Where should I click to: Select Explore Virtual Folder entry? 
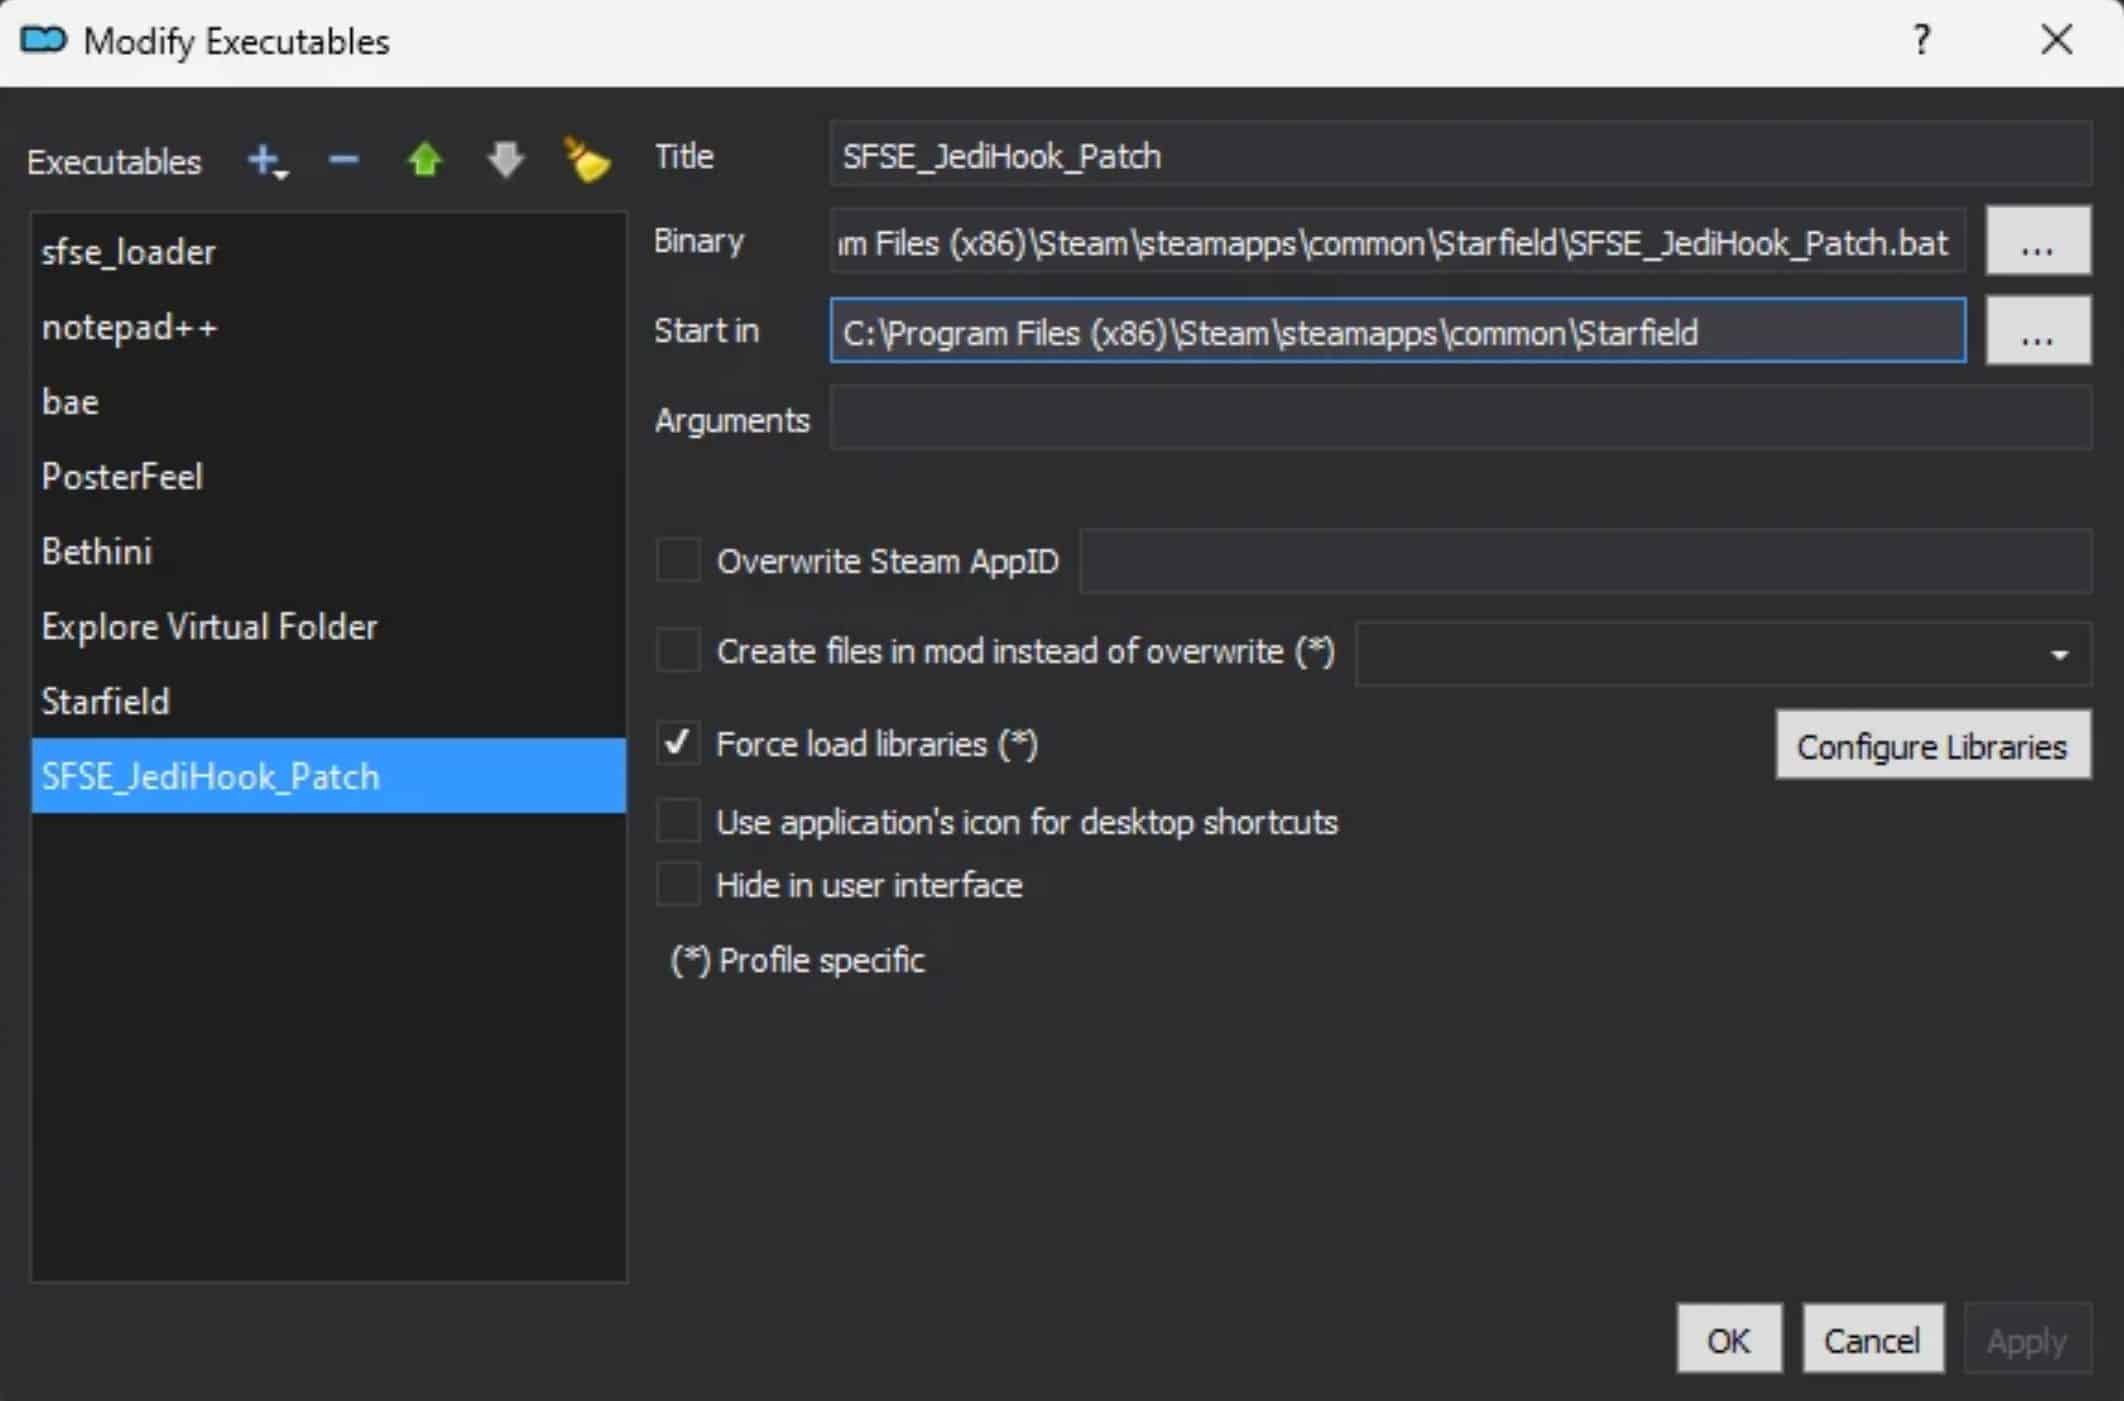coord(209,627)
